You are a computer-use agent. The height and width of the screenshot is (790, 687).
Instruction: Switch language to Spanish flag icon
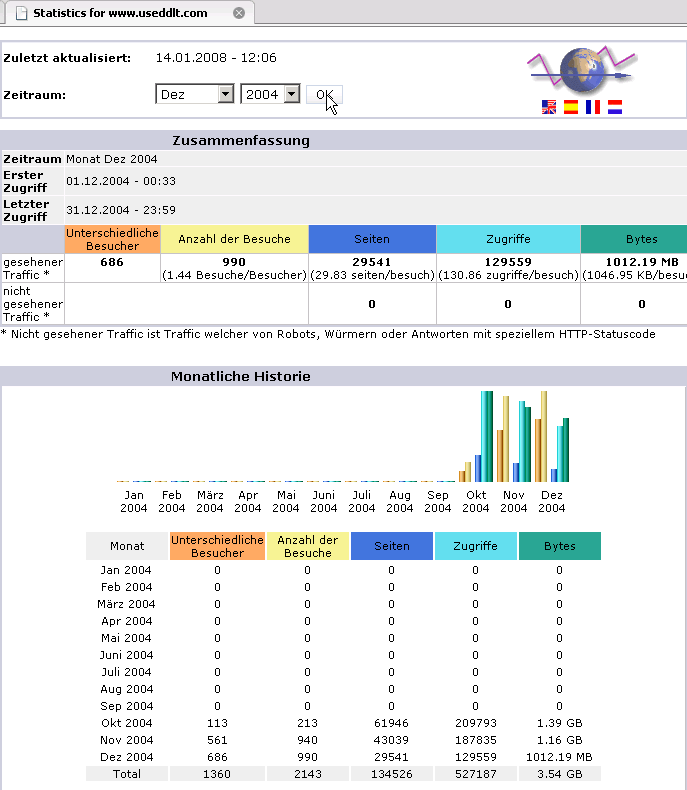point(571,107)
